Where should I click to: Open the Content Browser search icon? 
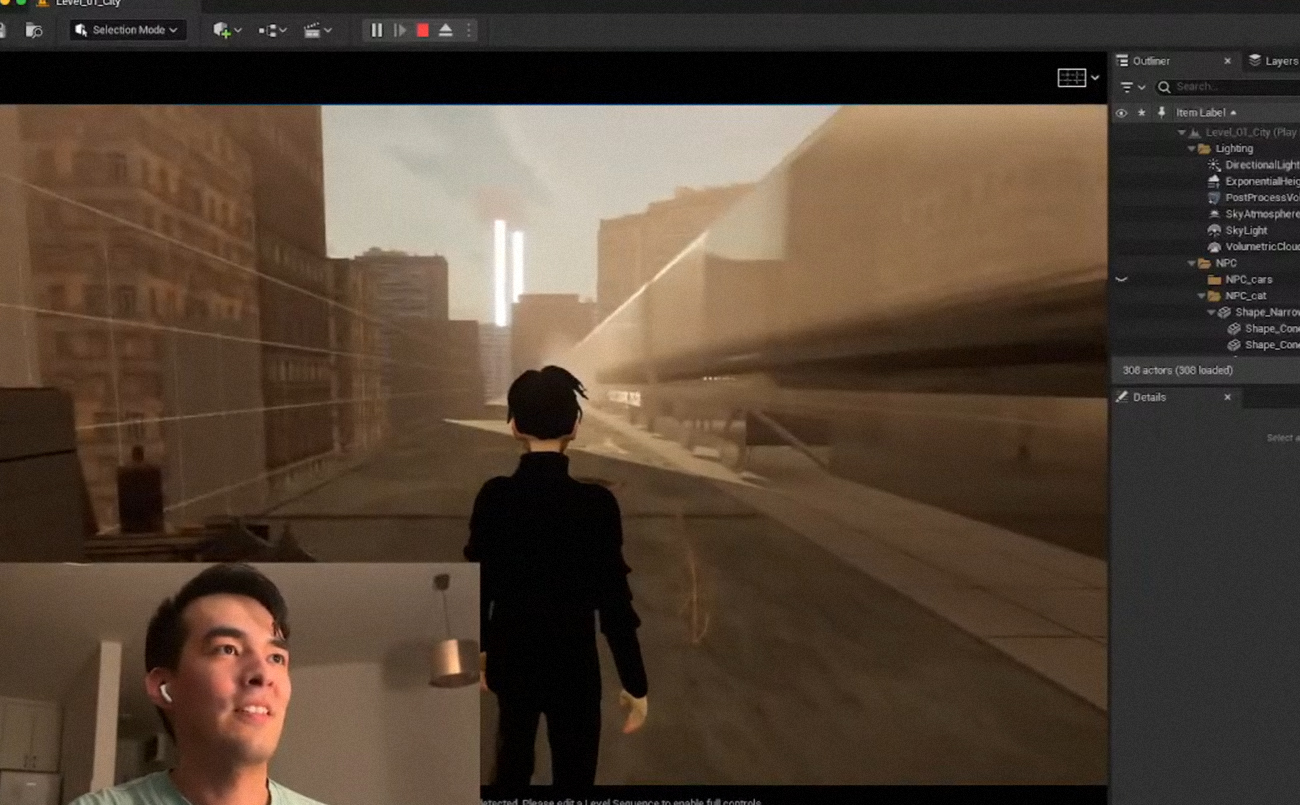[x=34, y=30]
